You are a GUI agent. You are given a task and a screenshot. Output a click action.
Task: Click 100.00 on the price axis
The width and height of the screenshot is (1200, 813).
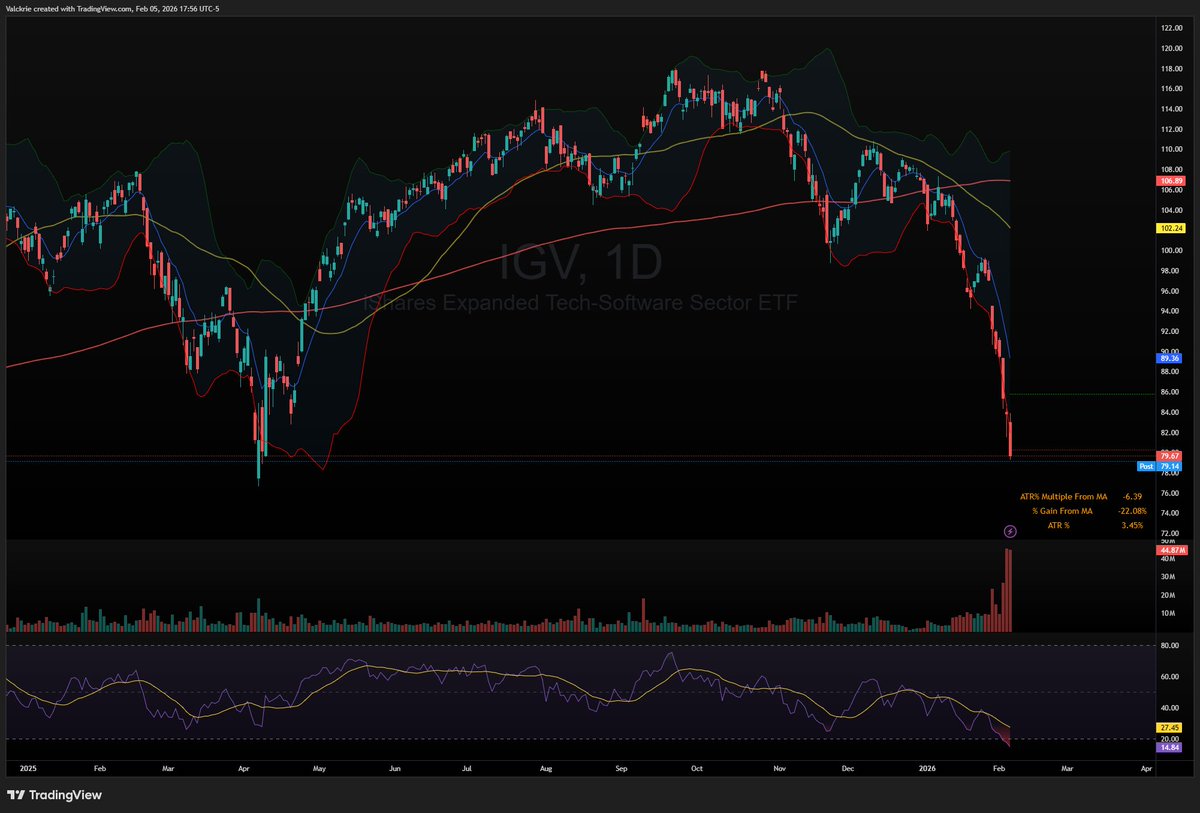pyautogui.click(x=1171, y=251)
